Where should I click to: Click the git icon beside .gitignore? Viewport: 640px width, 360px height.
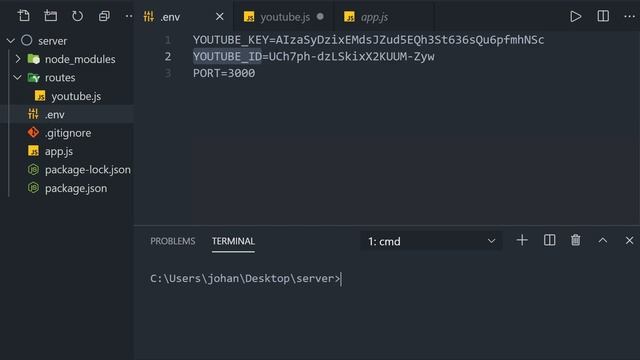(33, 133)
